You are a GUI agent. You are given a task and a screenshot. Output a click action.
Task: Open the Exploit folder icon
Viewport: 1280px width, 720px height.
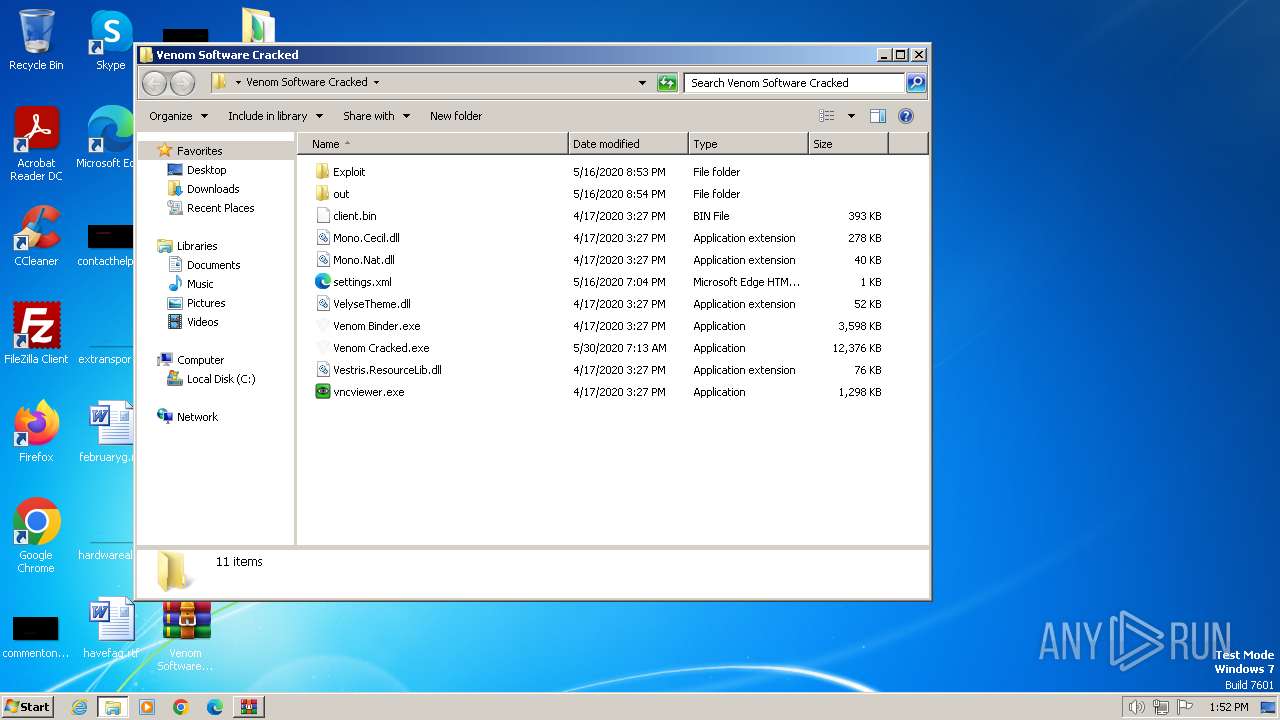[x=322, y=172]
